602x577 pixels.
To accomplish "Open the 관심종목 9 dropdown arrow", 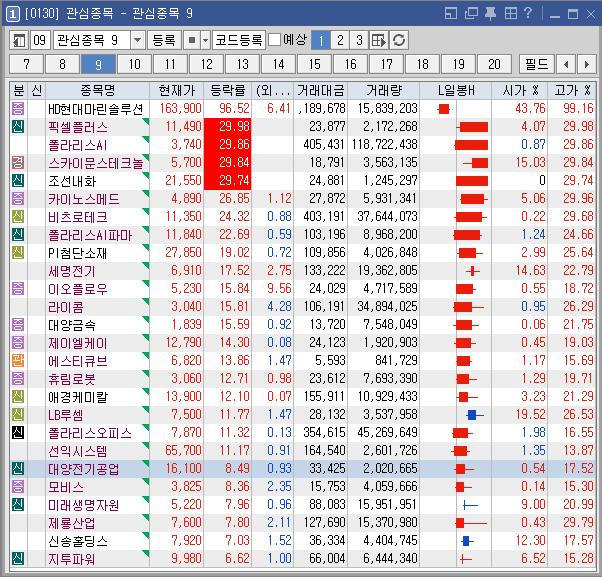I will click(137, 40).
